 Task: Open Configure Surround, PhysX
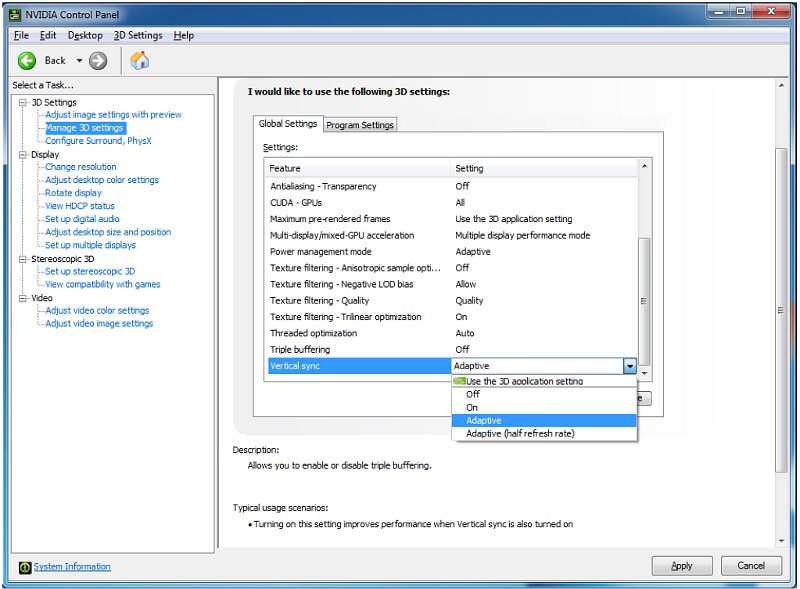click(x=98, y=141)
